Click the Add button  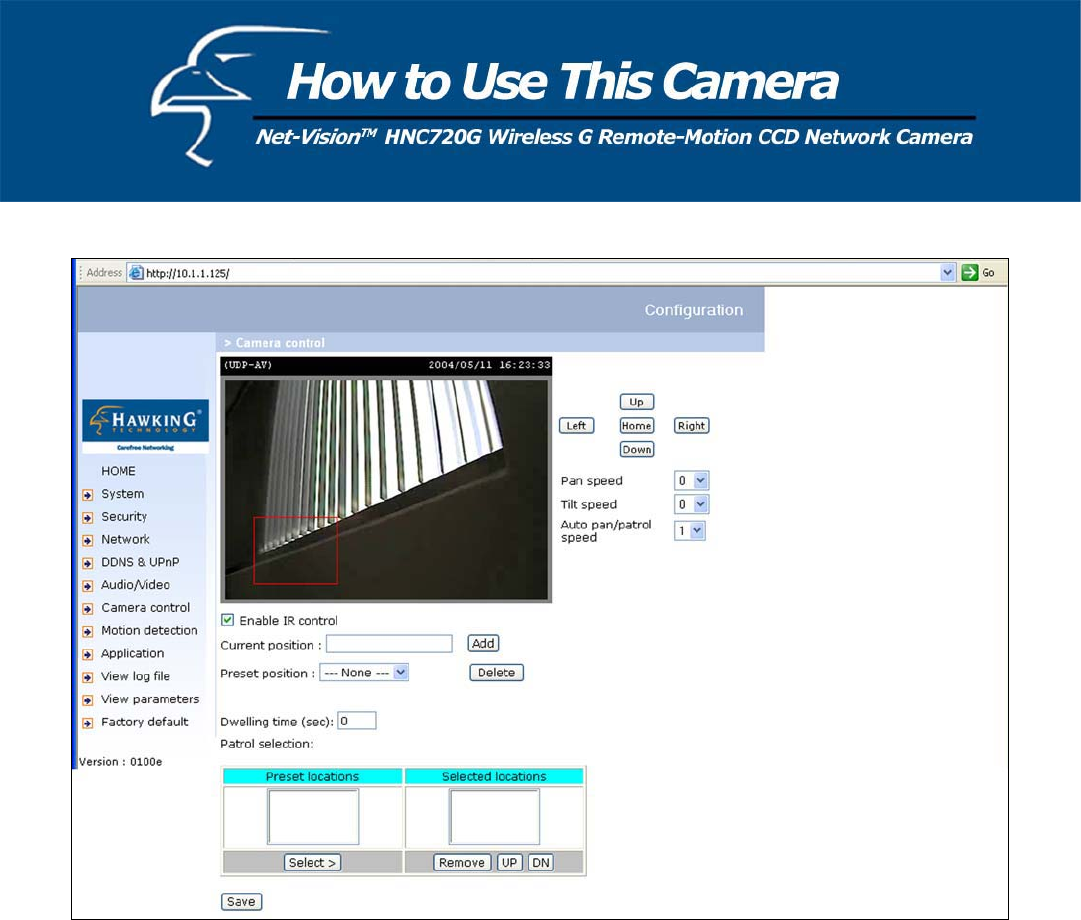pyautogui.click(x=483, y=643)
